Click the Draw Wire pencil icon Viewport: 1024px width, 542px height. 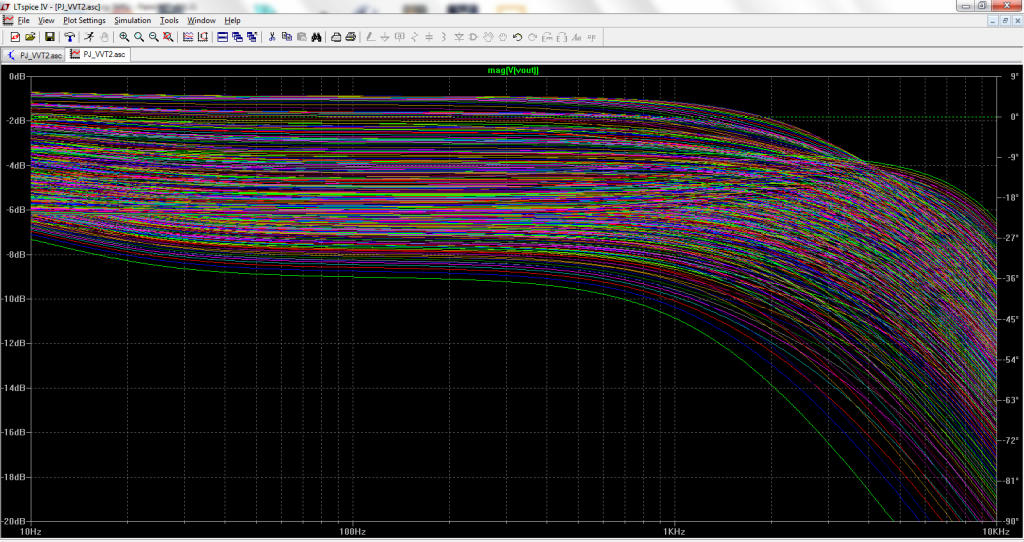tap(370, 37)
